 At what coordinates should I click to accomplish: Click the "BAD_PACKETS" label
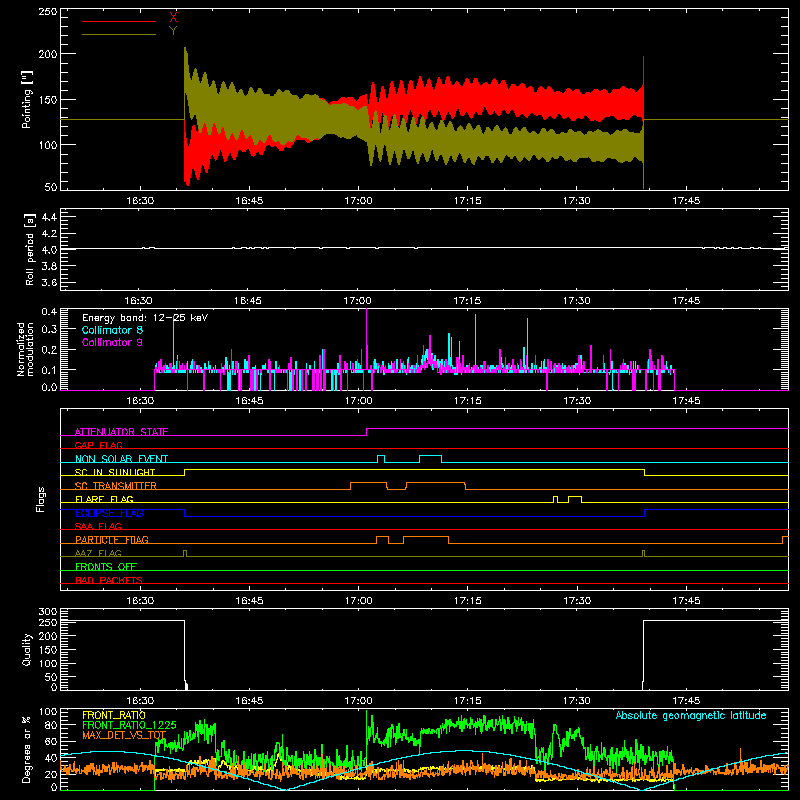(x=109, y=580)
